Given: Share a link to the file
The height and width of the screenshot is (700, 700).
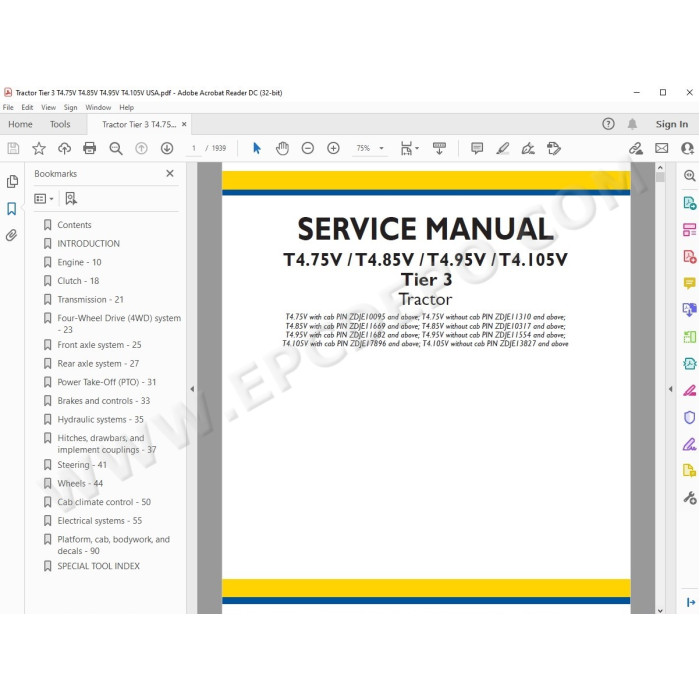Looking at the screenshot, I should click(x=636, y=148).
